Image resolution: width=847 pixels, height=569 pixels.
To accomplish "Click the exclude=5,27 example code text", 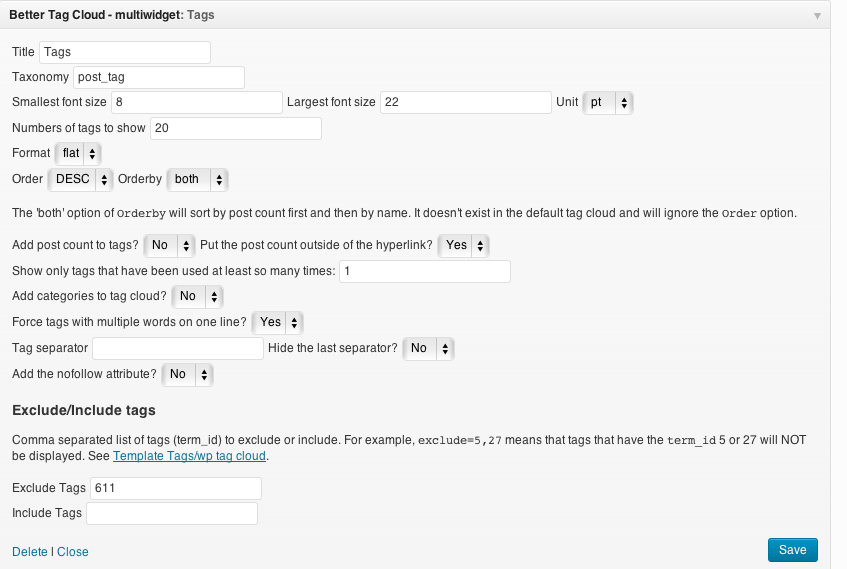I will (460, 440).
